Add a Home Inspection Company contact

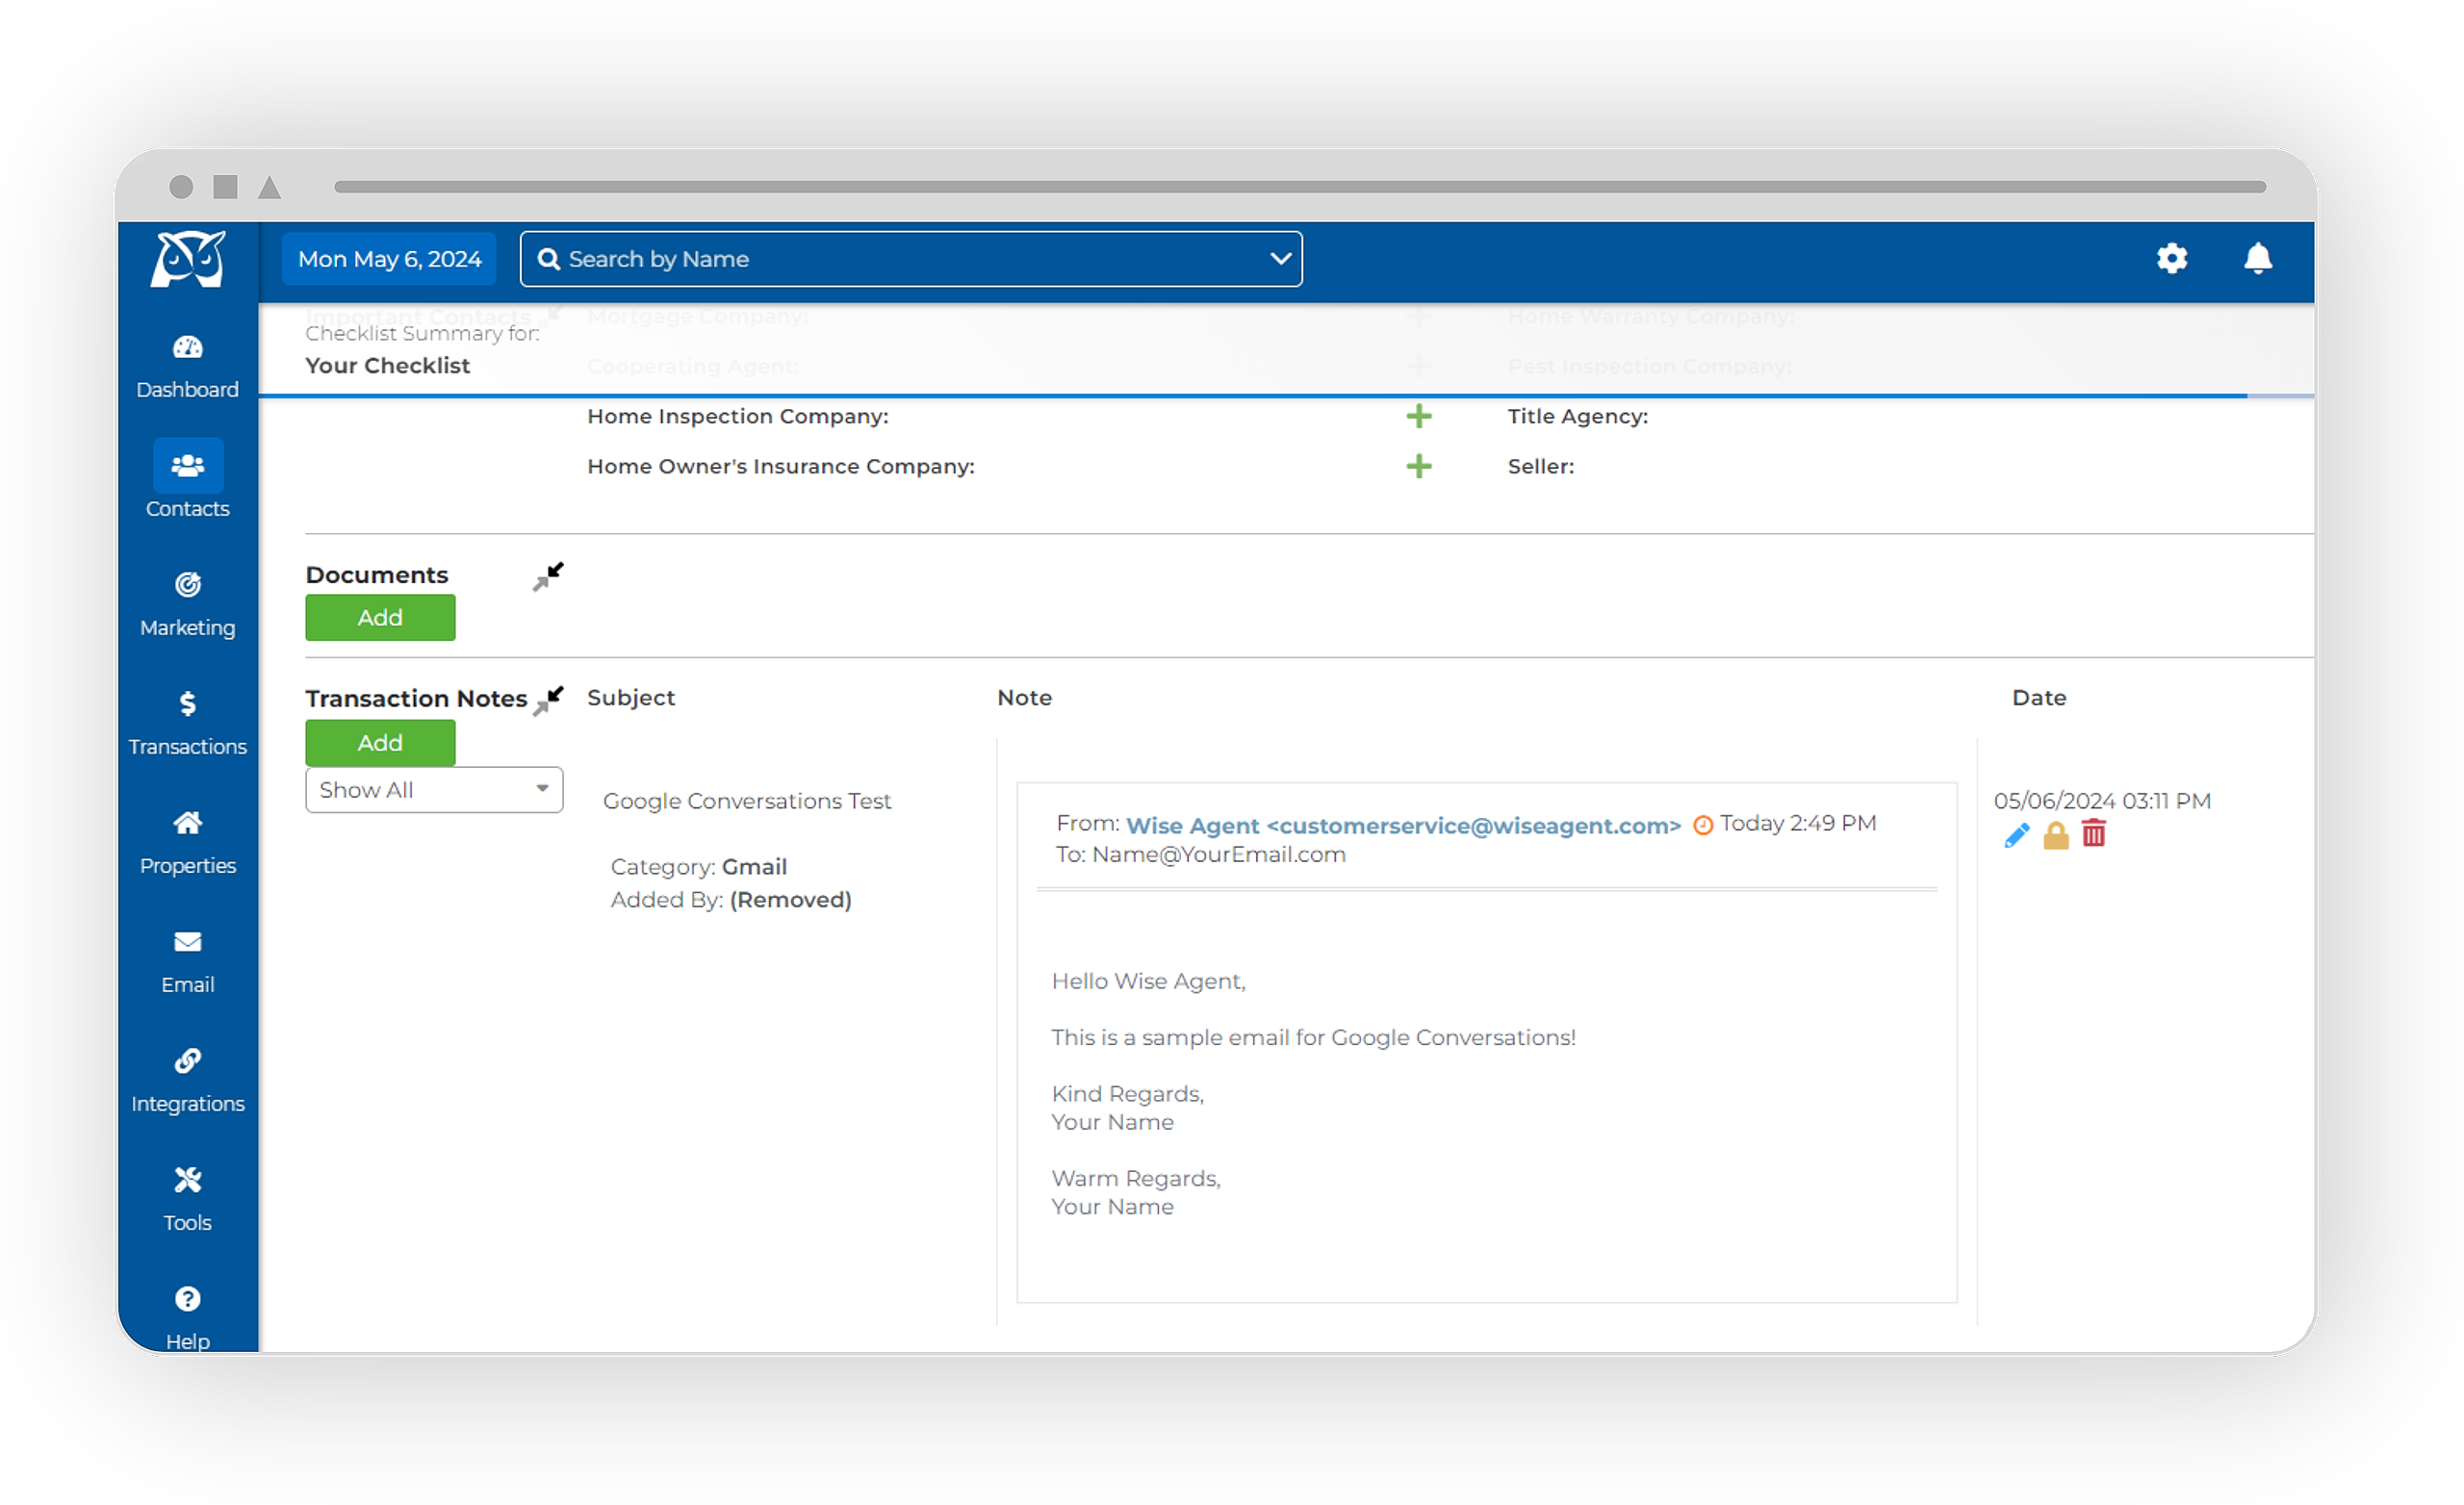pyautogui.click(x=1418, y=416)
